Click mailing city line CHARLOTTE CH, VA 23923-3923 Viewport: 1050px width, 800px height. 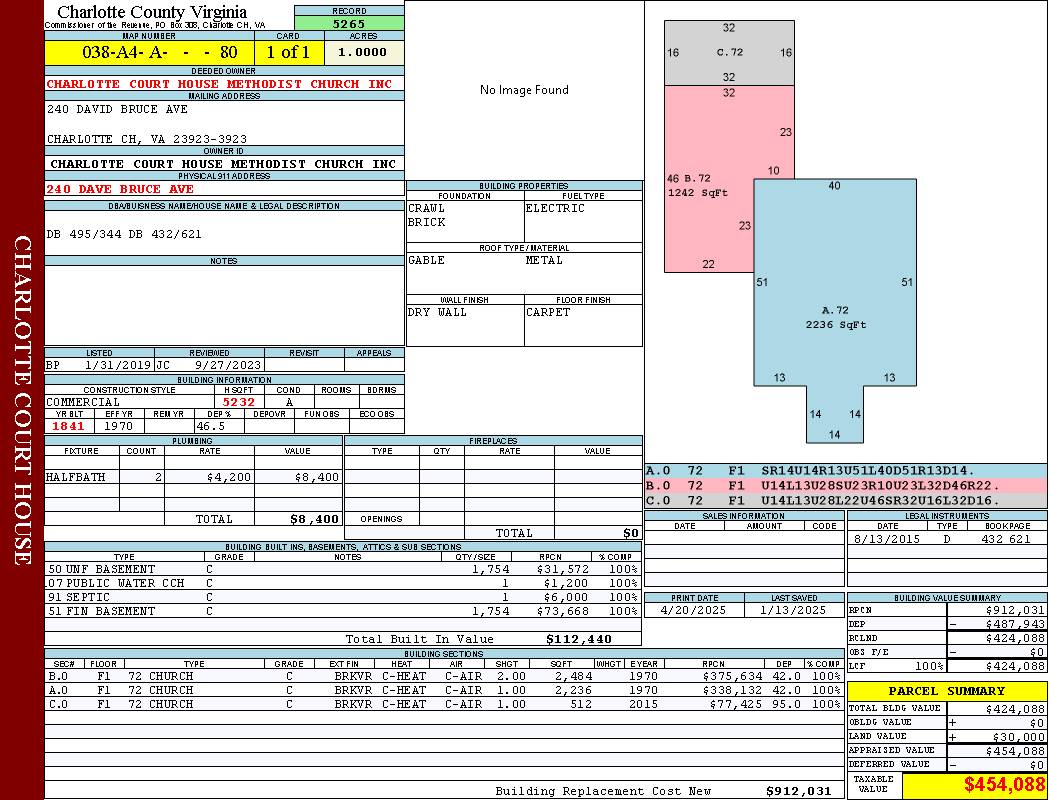pyautogui.click(x=147, y=139)
